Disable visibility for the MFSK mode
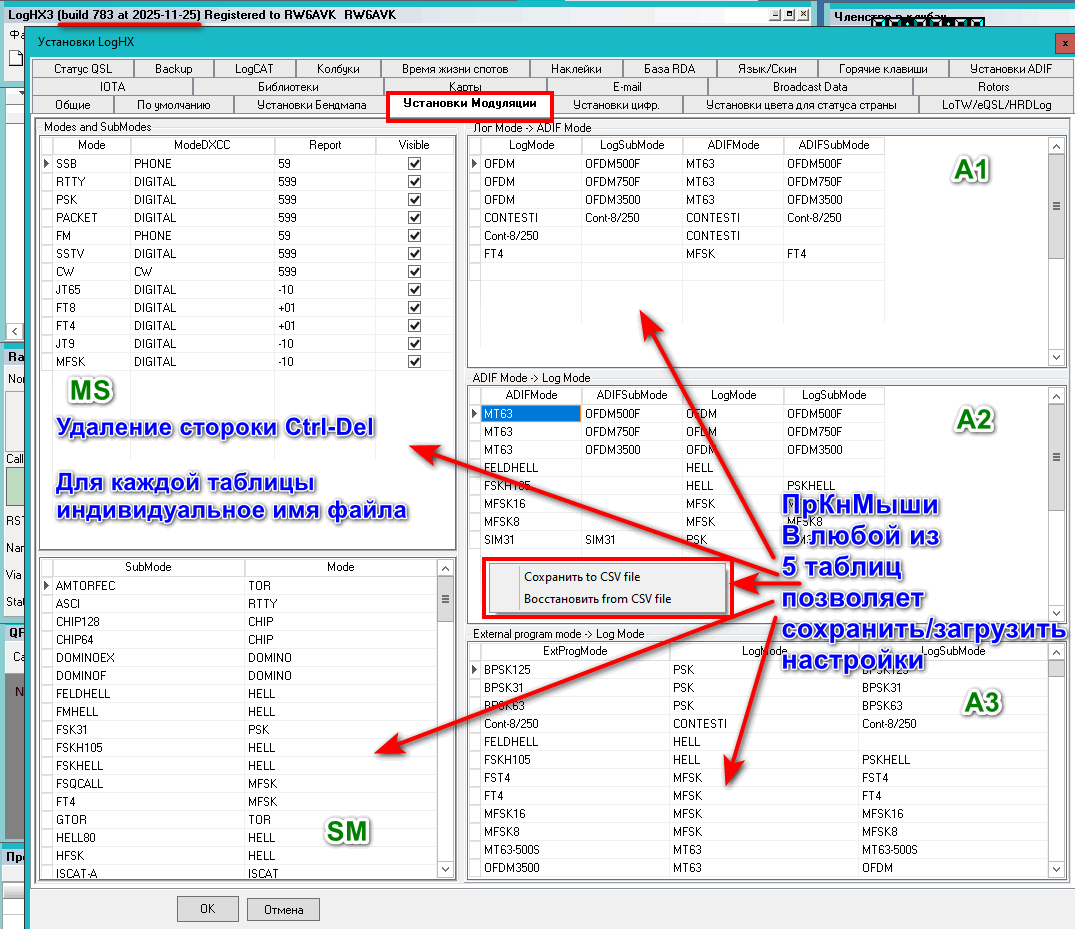This screenshot has height=929, width=1075. click(x=414, y=362)
